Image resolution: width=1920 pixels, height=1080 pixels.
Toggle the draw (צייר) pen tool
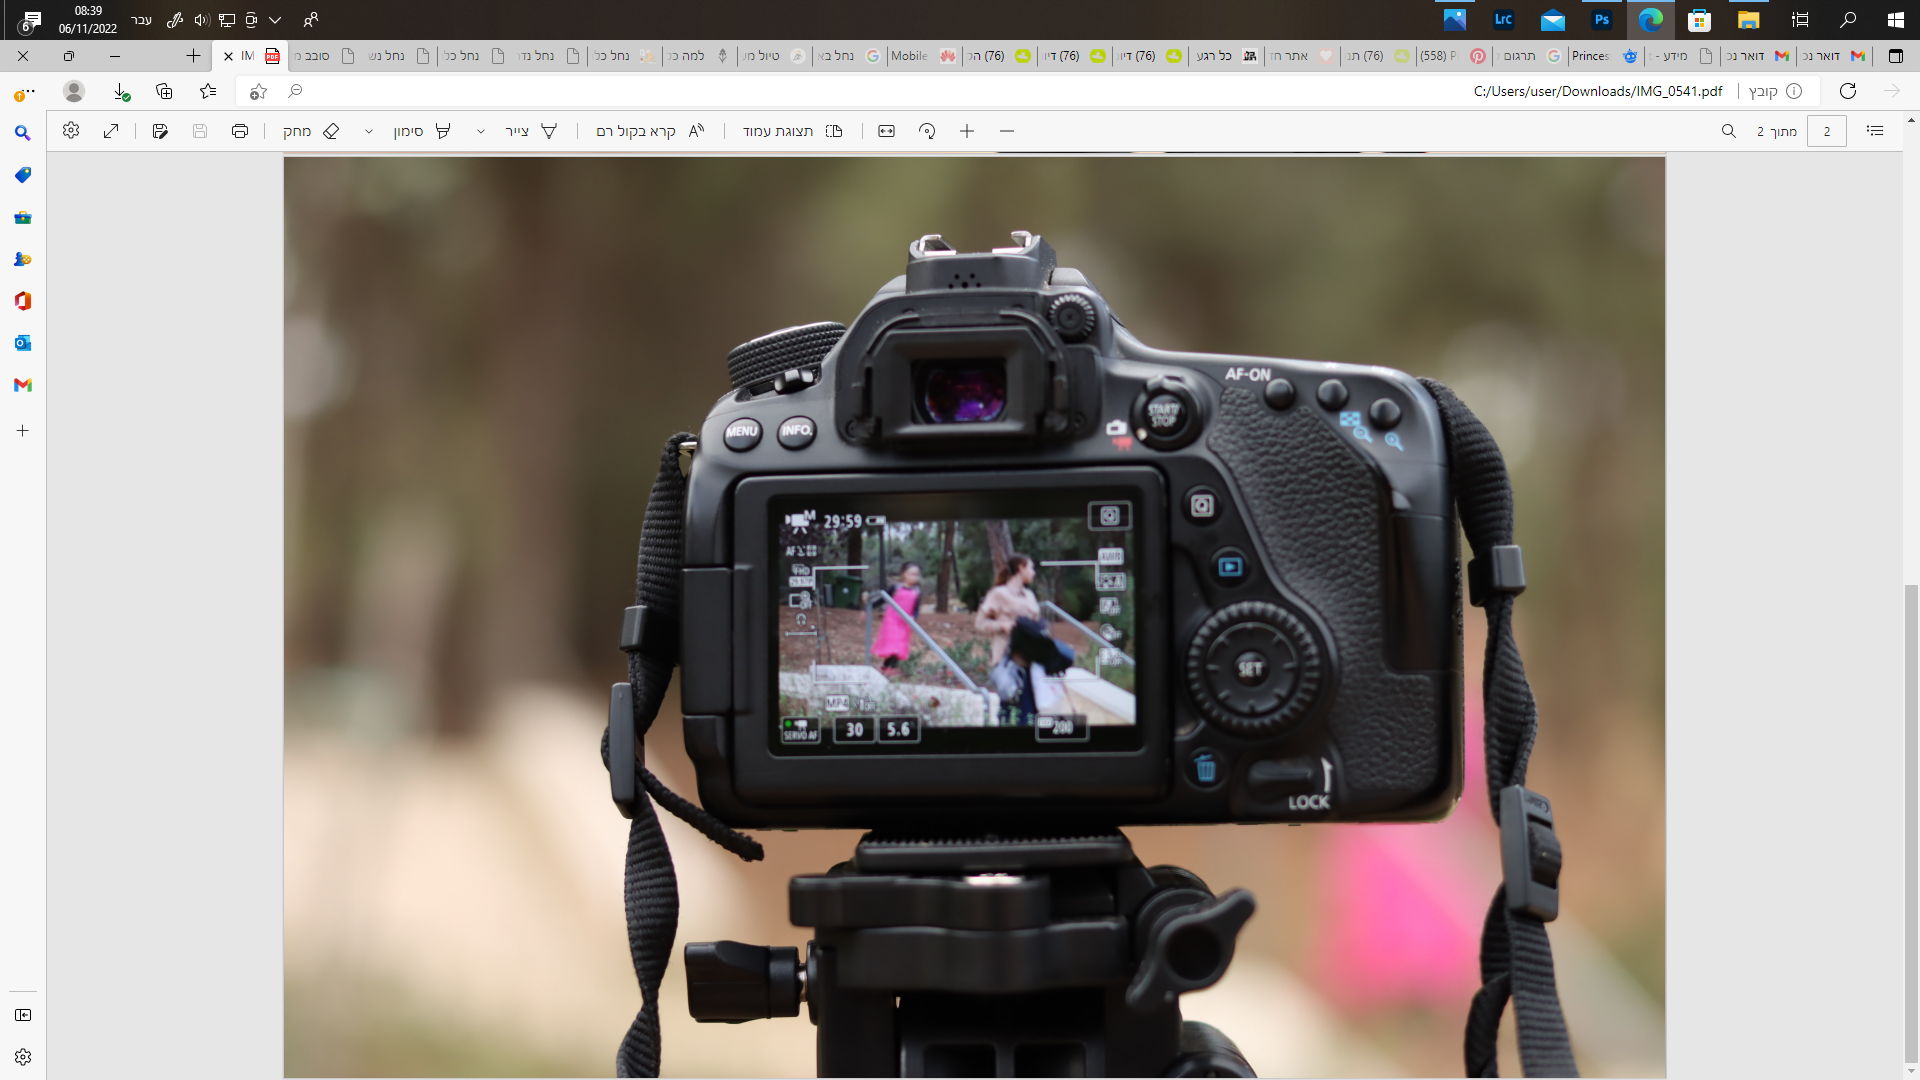[531, 131]
